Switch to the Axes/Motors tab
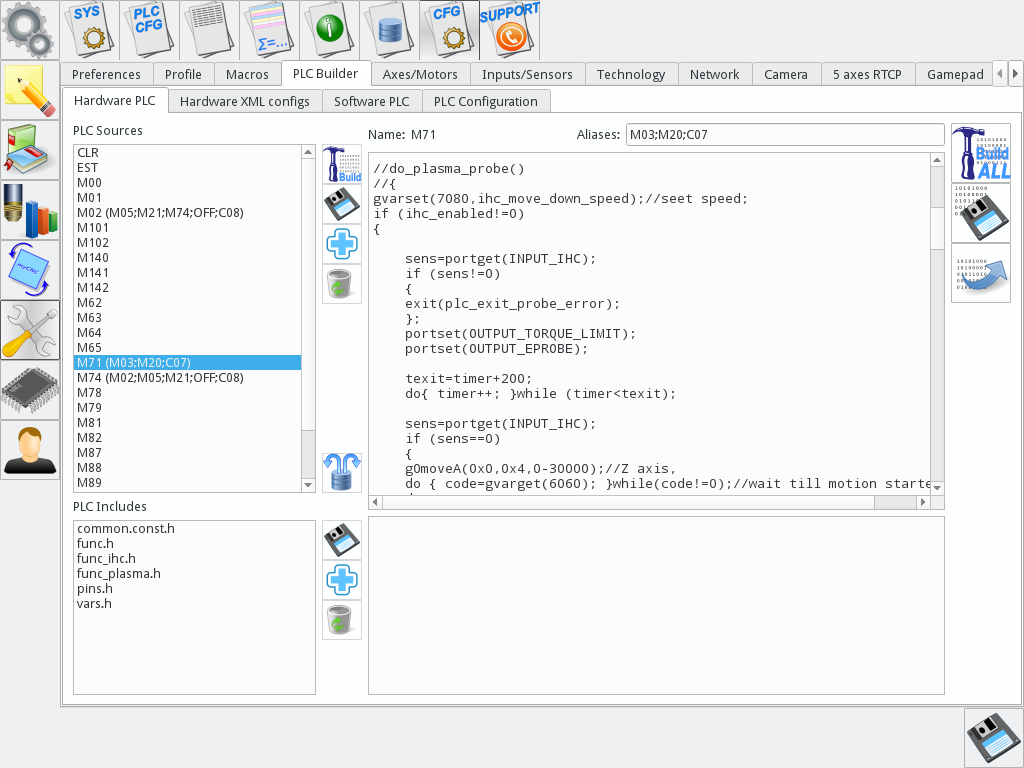Image resolution: width=1024 pixels, height=768 pixels. point(420,74)
